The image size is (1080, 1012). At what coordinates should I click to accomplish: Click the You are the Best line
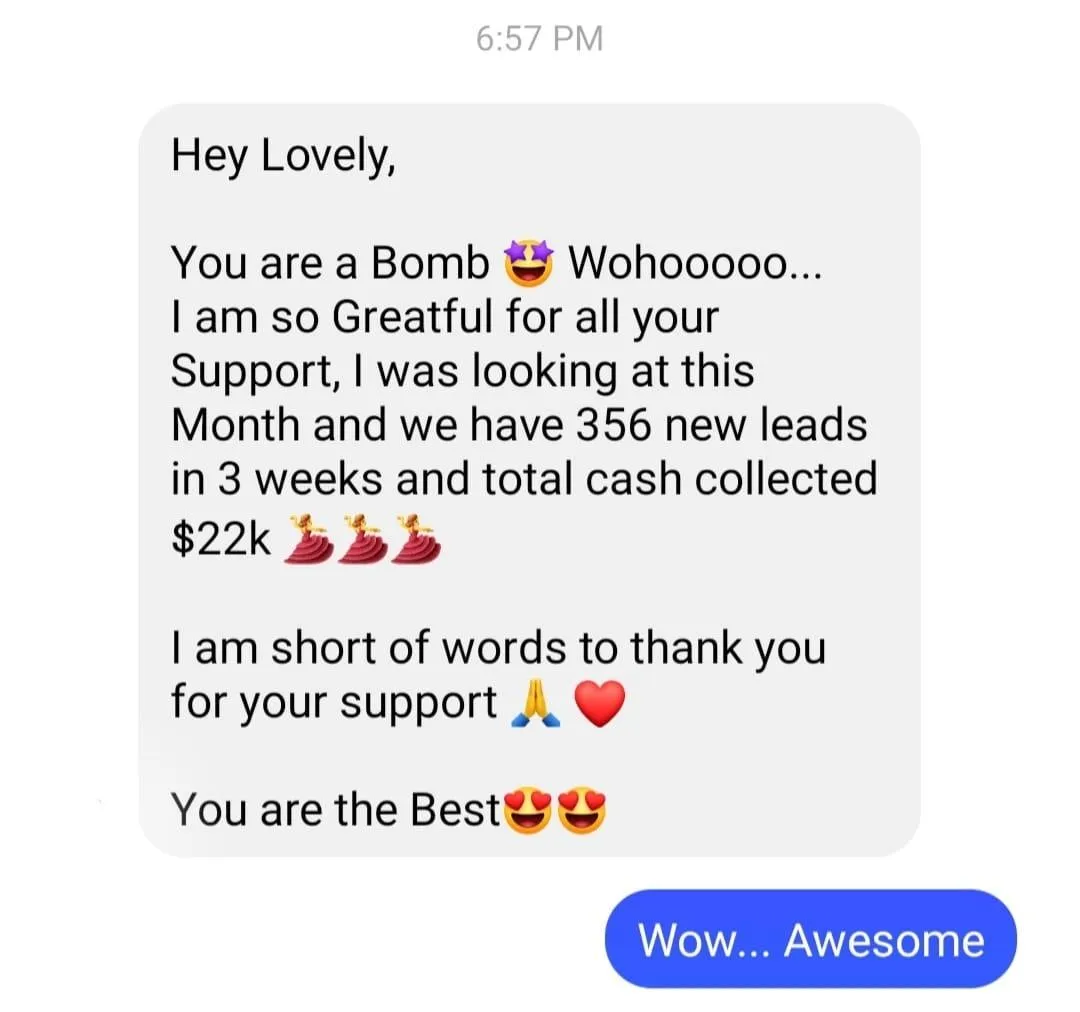(x=335, y=810)
